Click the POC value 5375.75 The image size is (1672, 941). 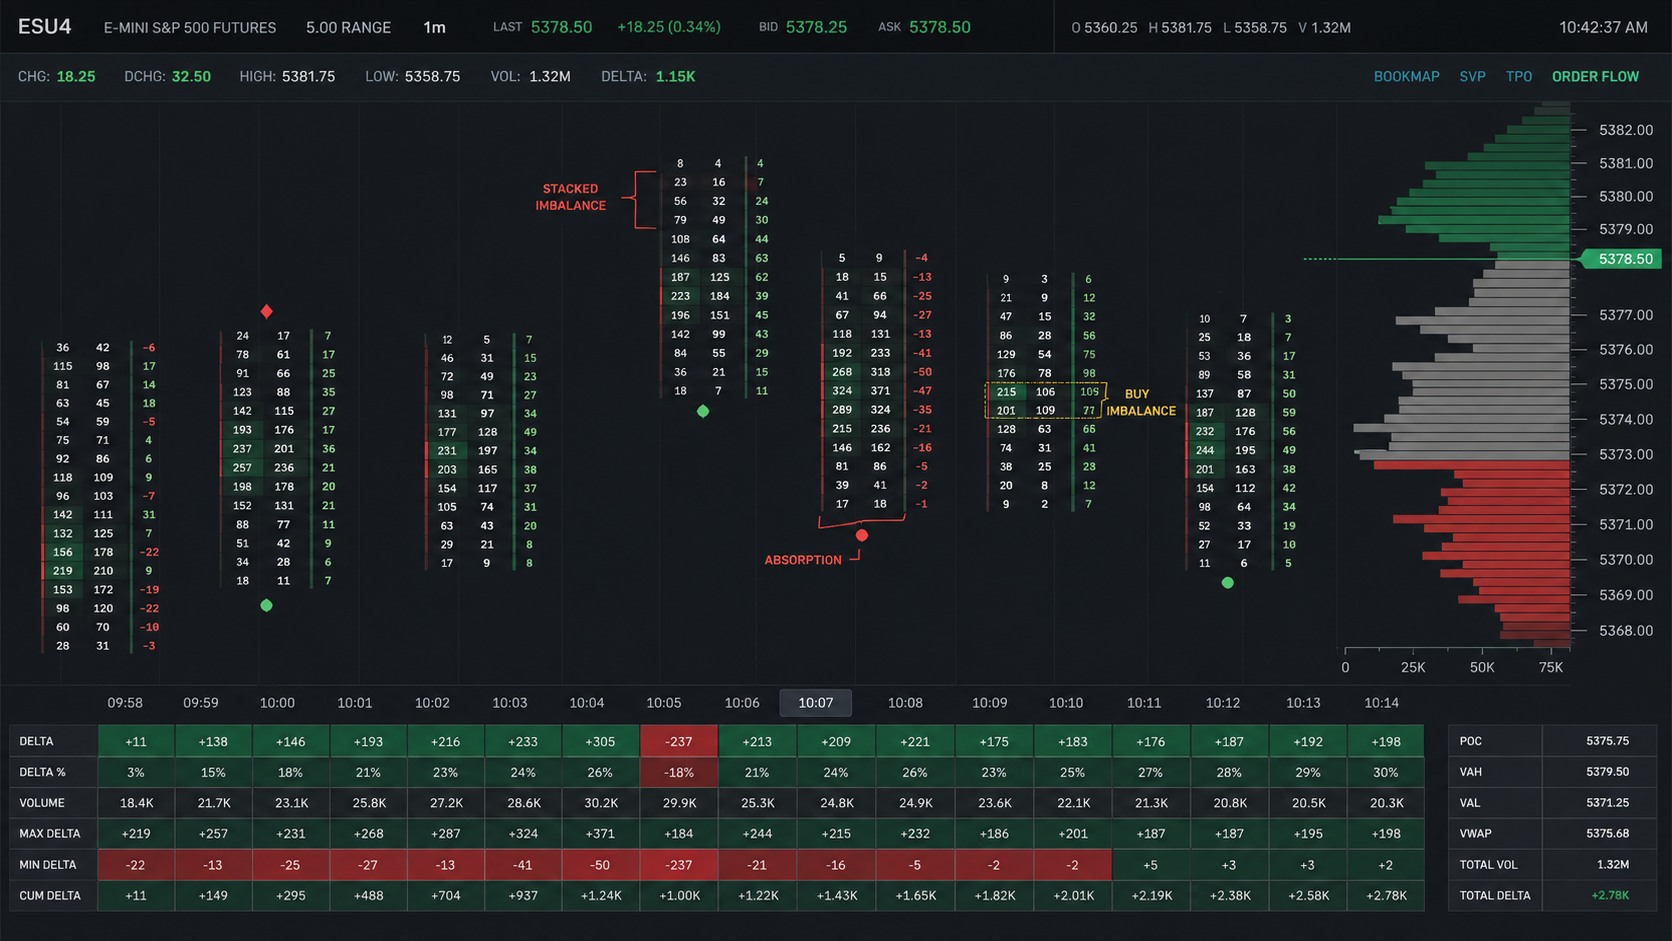(1607, 741)
